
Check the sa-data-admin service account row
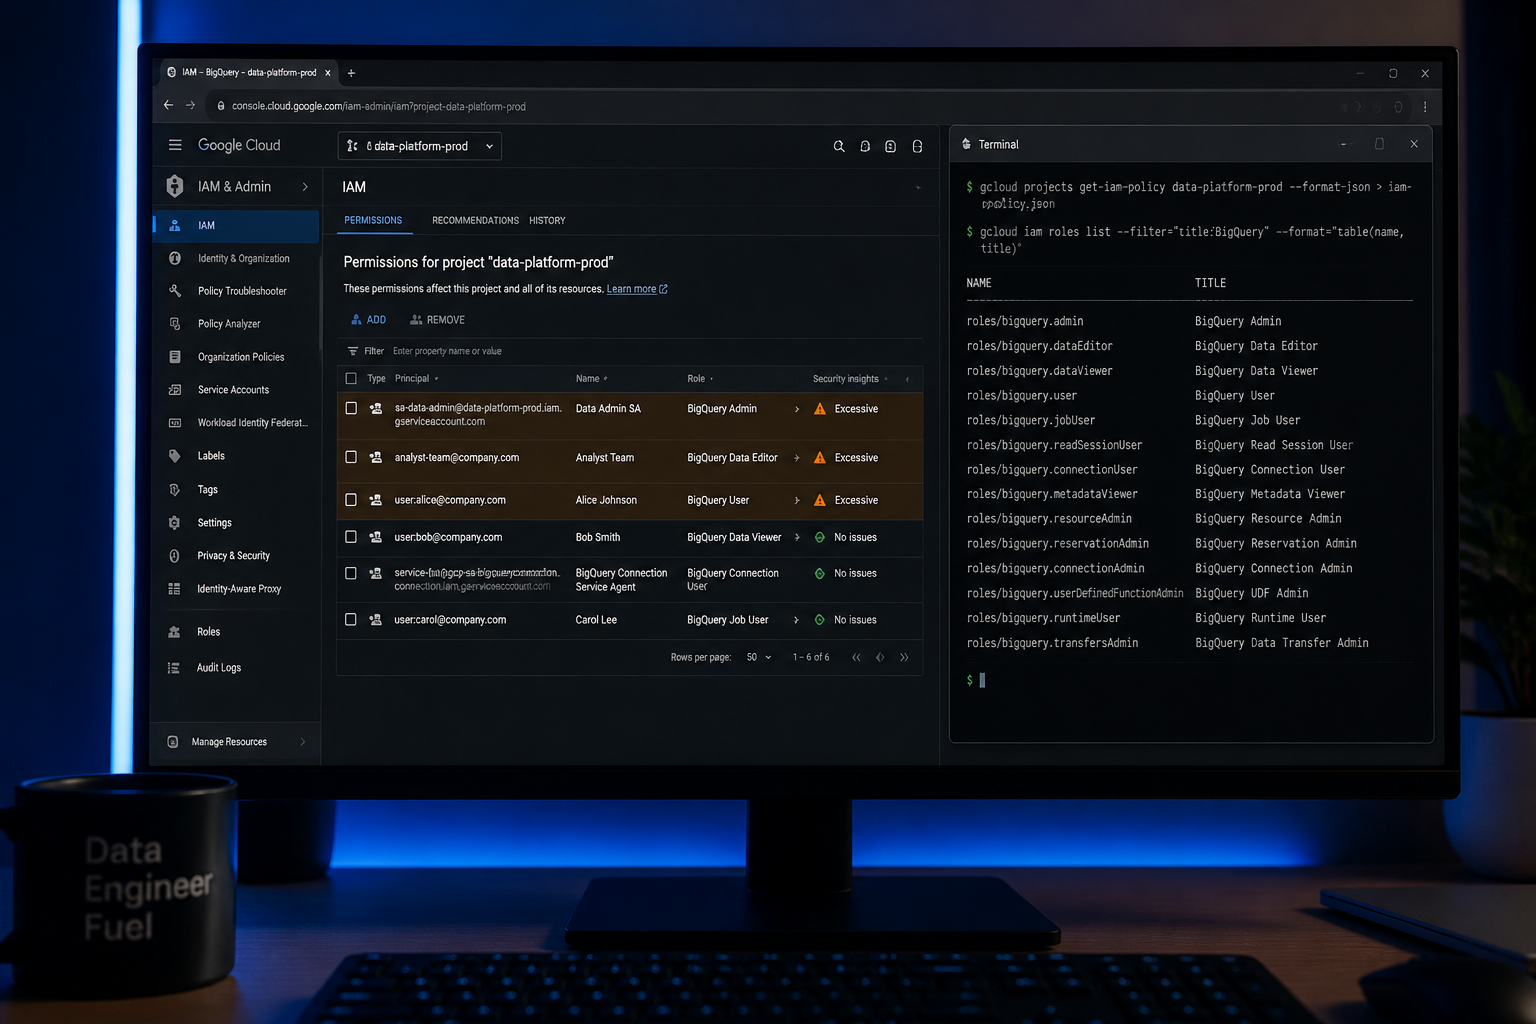coord(351,408)
